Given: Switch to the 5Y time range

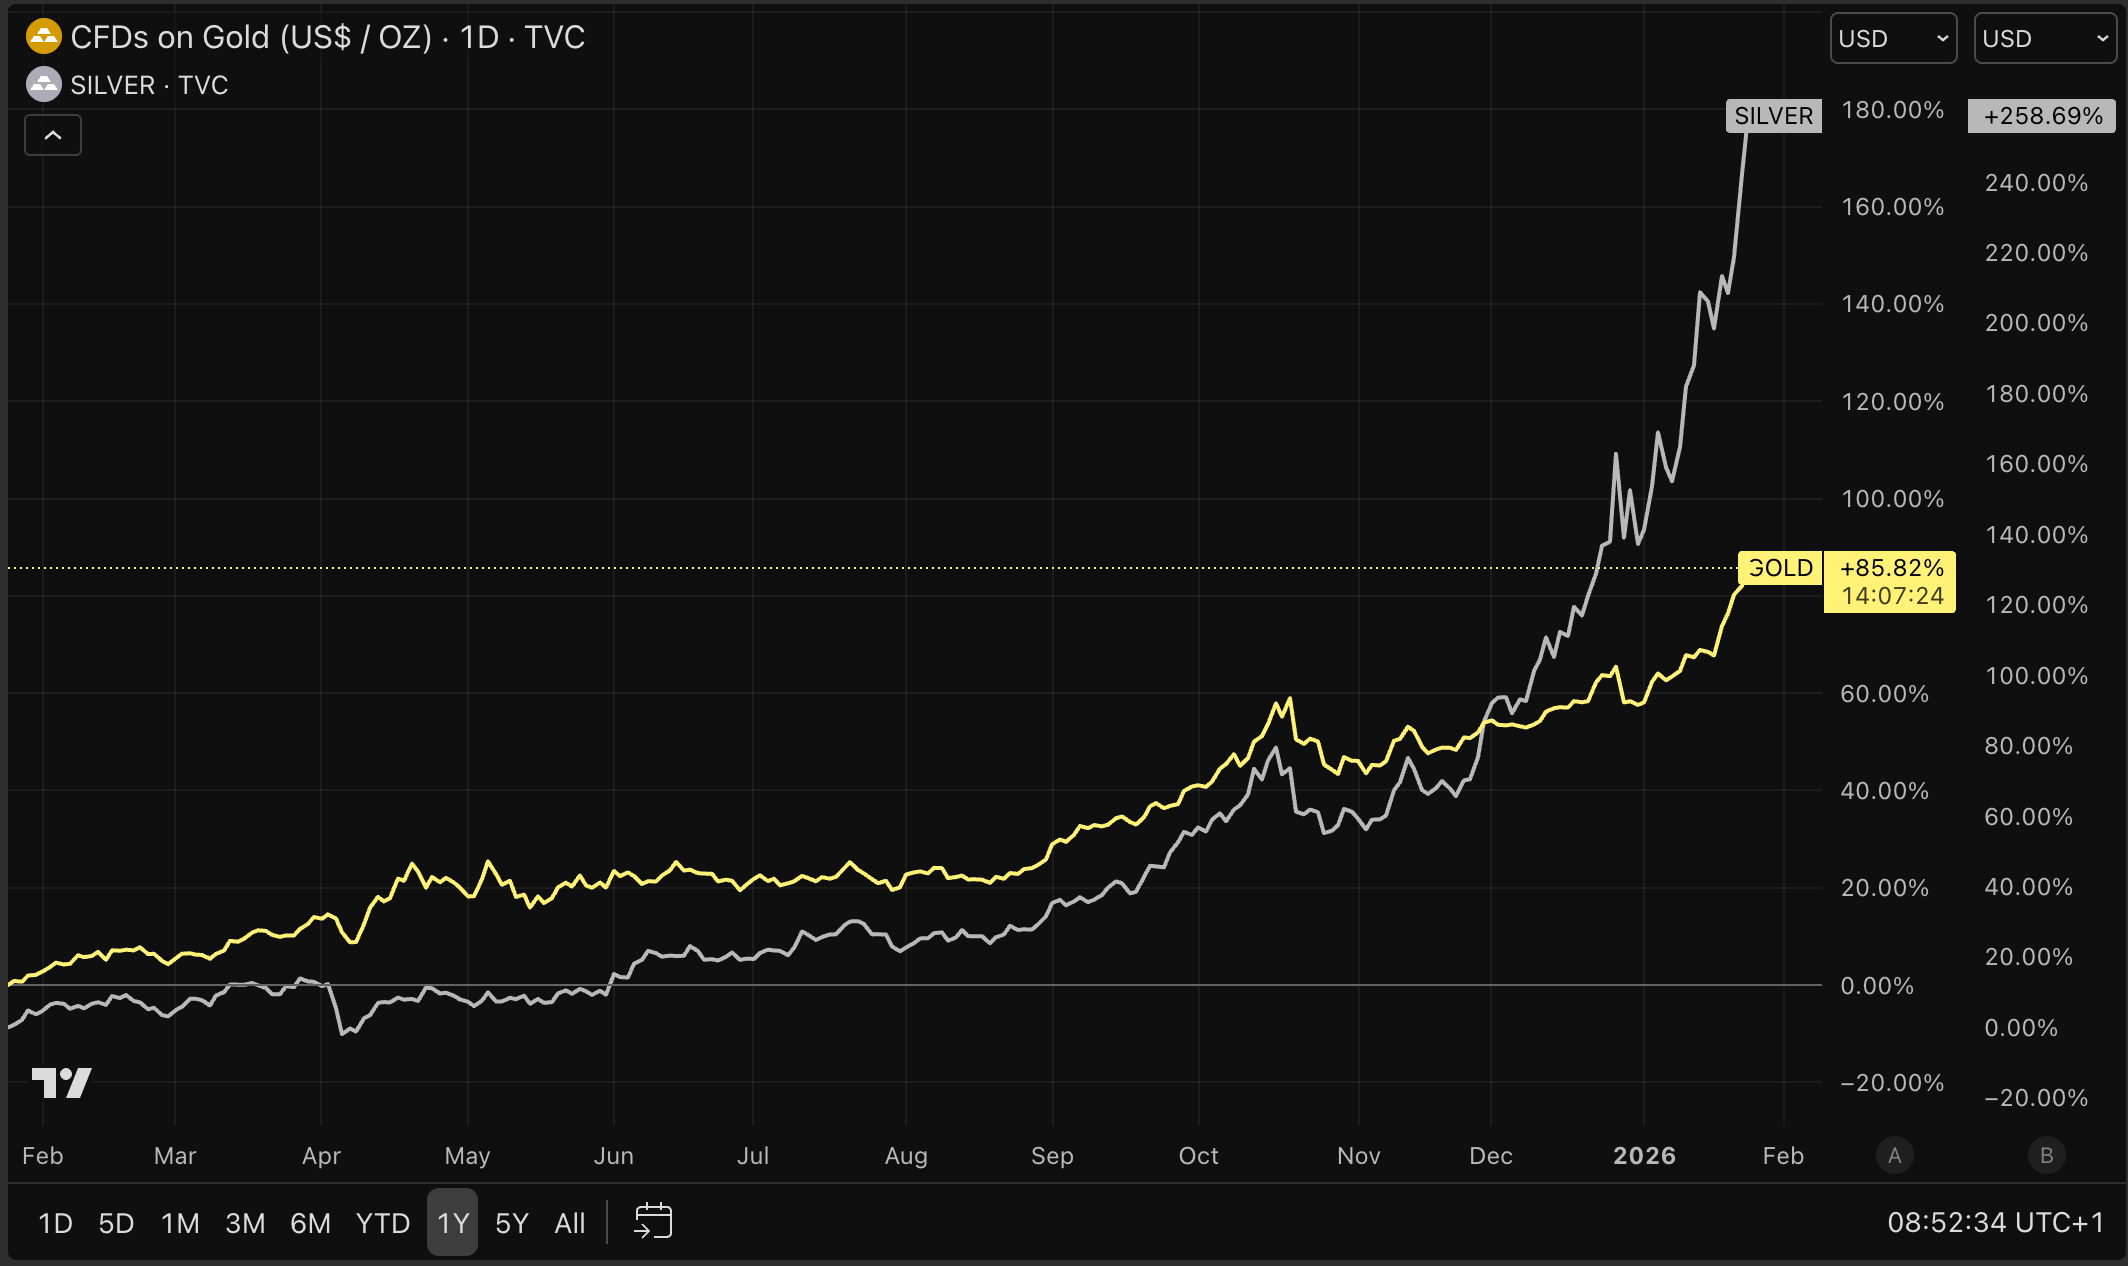Looking at the screenshot, I should [x=511, y=1223].
